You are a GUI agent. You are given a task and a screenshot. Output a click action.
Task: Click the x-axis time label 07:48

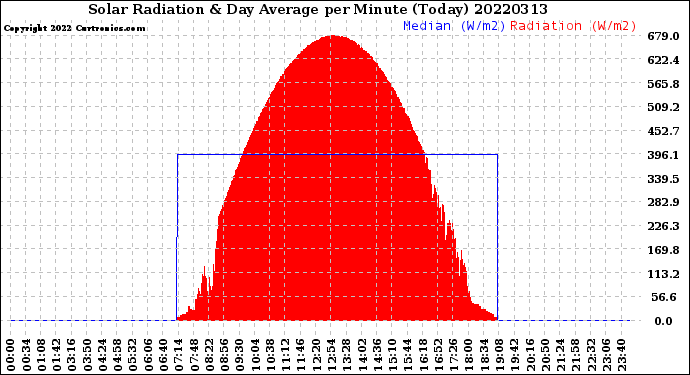click(x=194, y=355)
